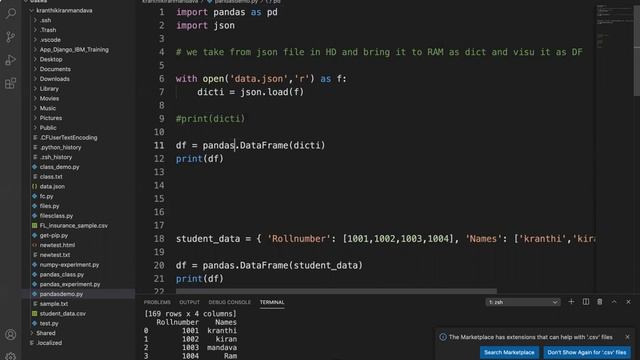Expand the Documents folder

pos(55,69)
